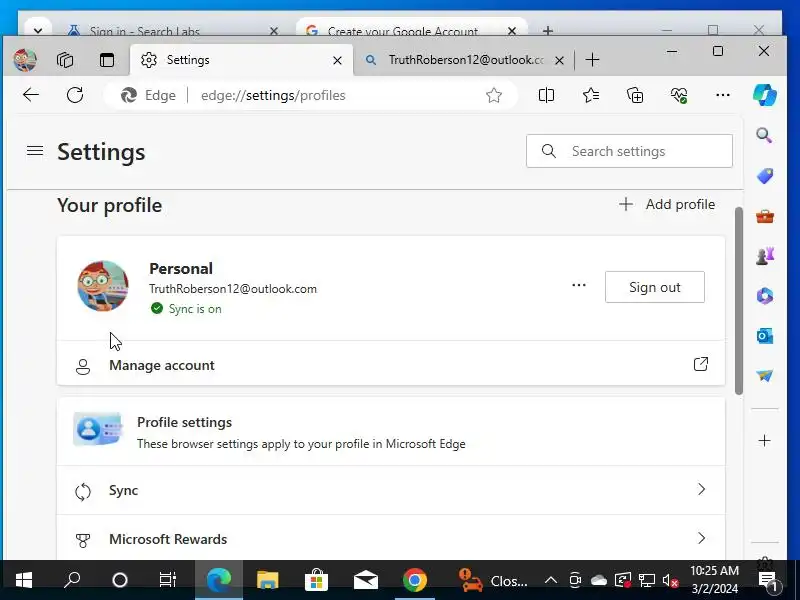Open Chrome tab search dropdown arrow
800x600 pixels.
pos(37,30)
